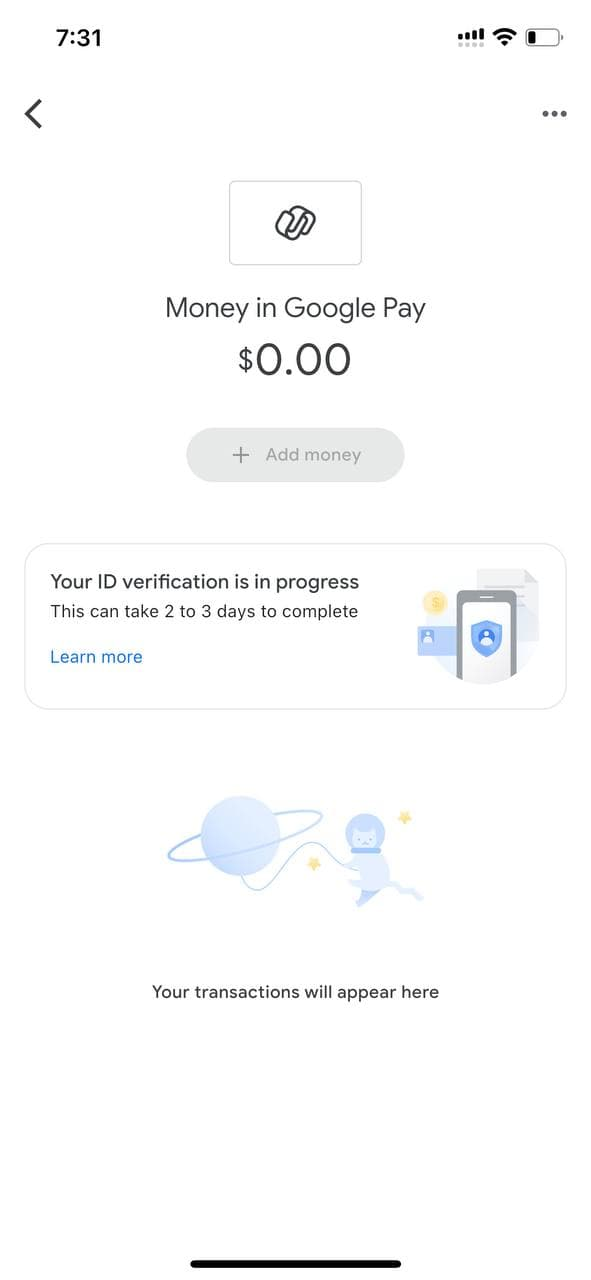
Task: Open the Learn more link
Action: click(96, 657)
